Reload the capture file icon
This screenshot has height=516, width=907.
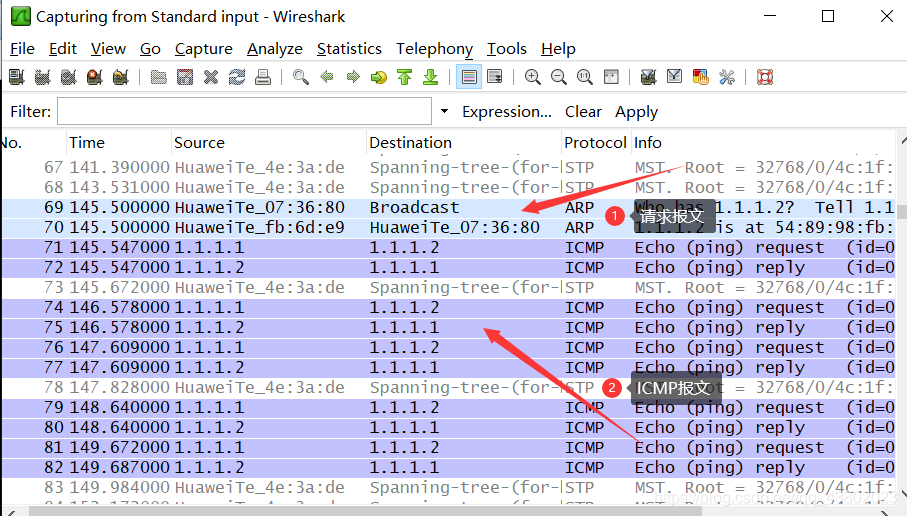tap(237, 77)
